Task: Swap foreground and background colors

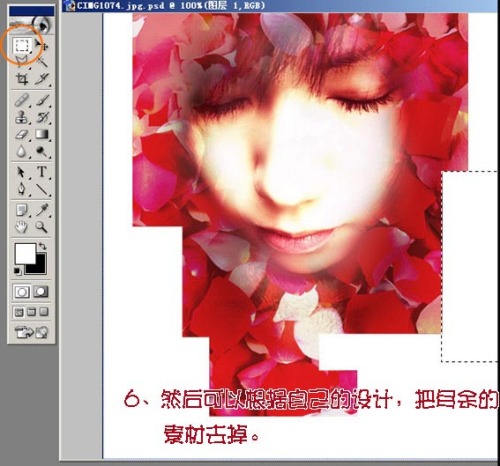Action: click(43, 246)
